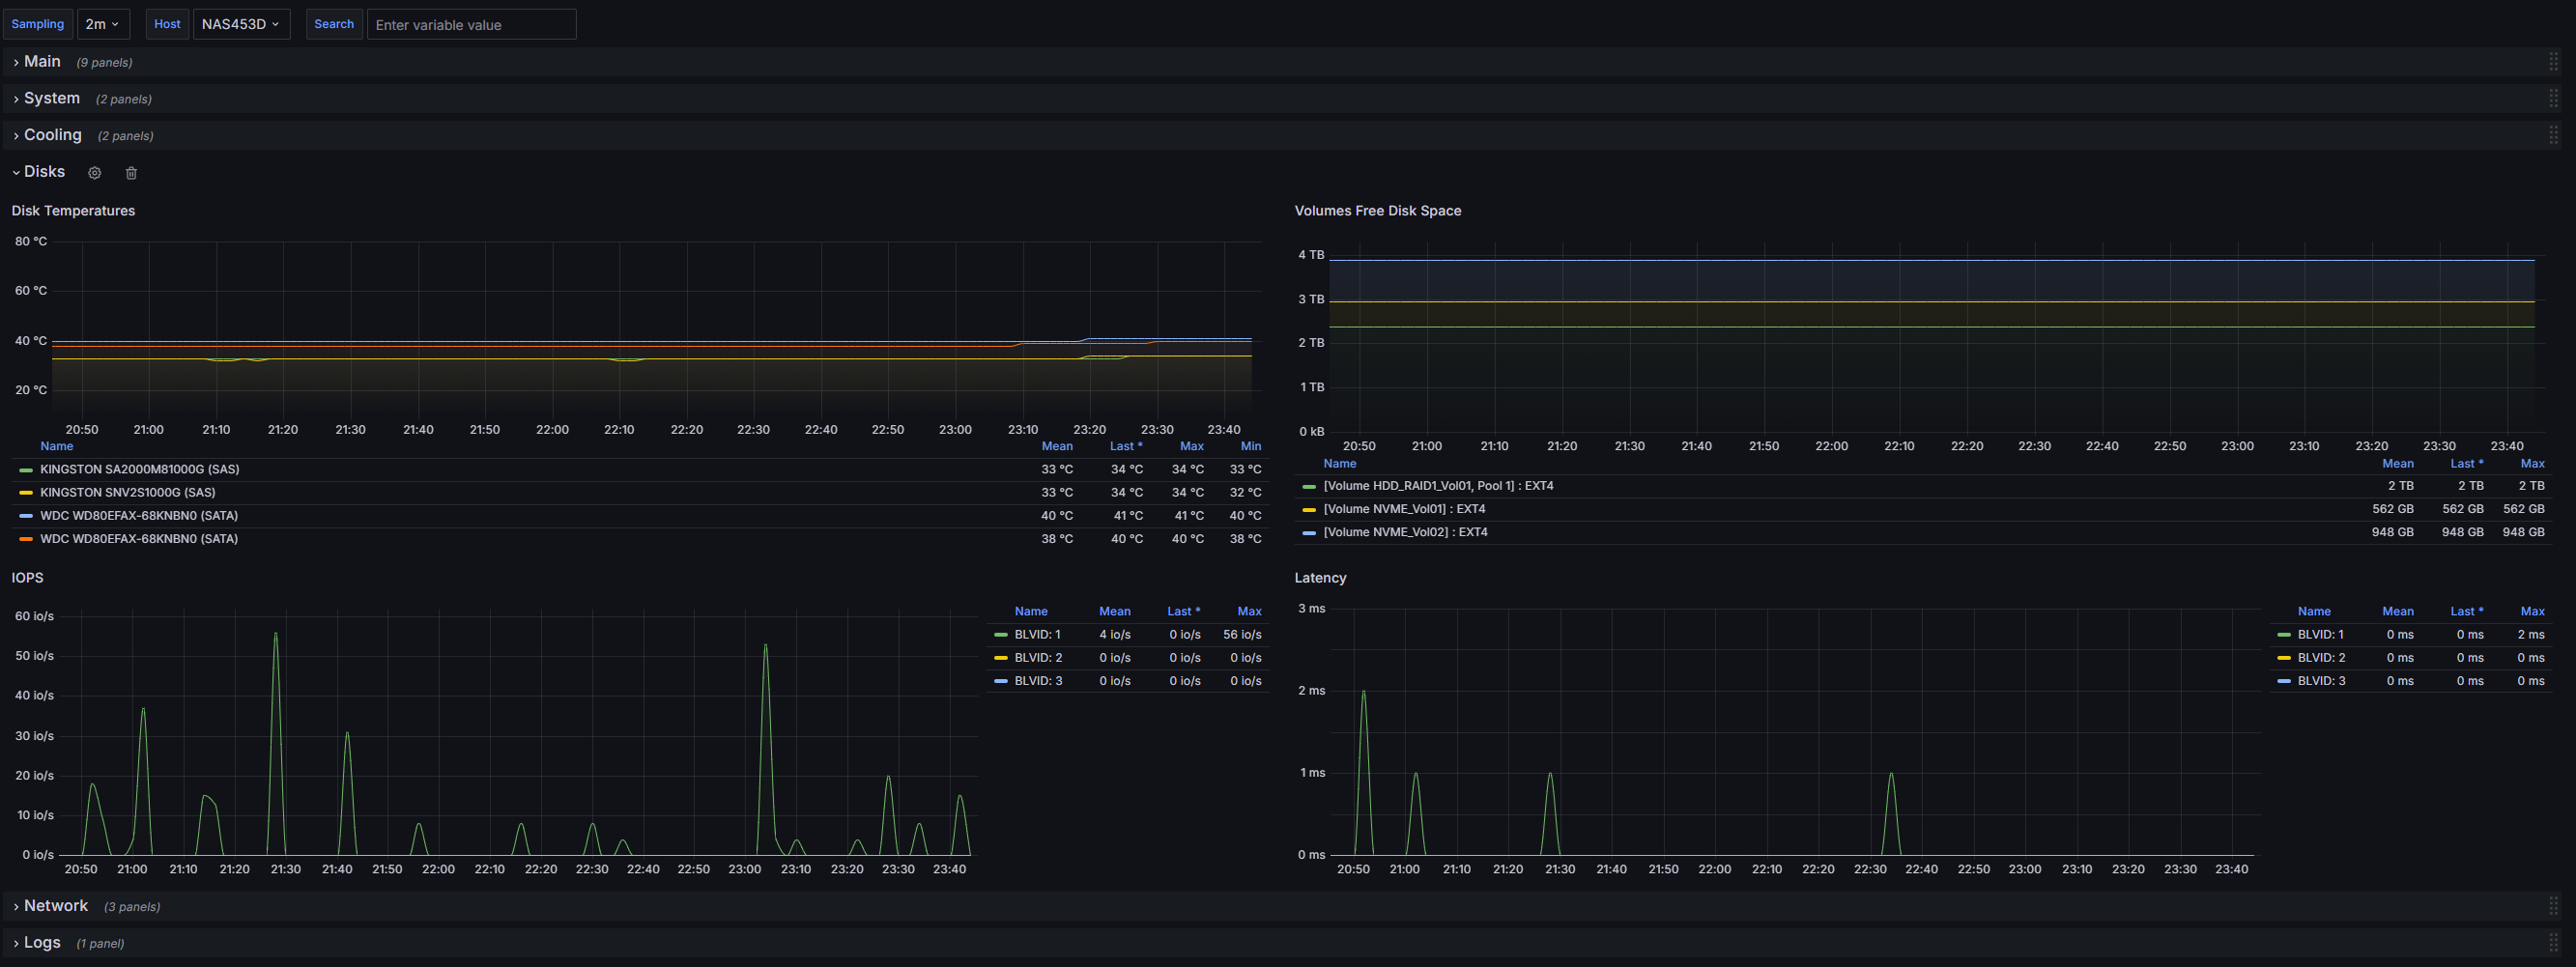
Task: Grab the Main row drag handle
Action: [2553, 62]
